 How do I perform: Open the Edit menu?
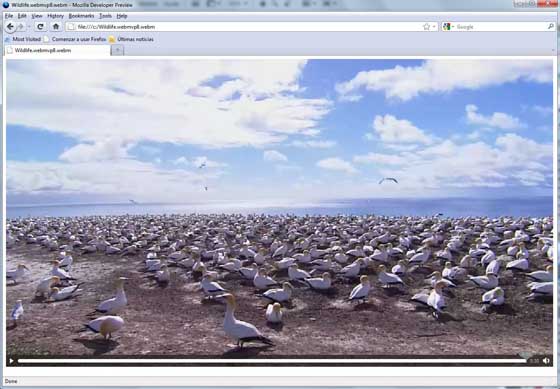(x=22, y=16)
